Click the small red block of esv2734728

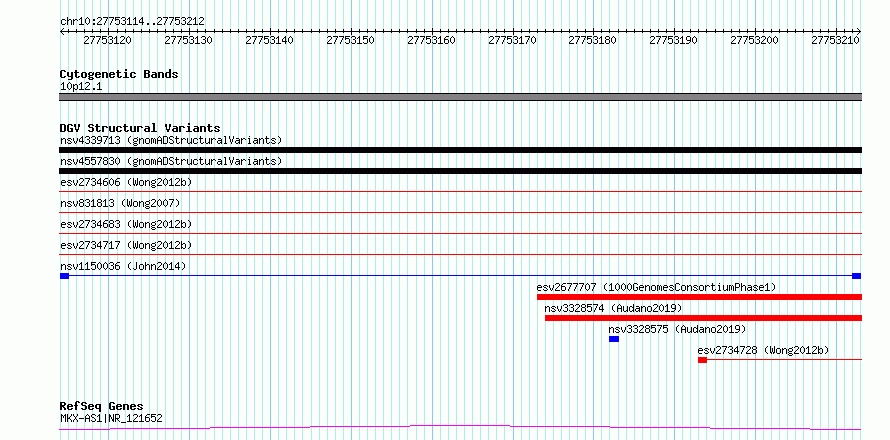702,360
